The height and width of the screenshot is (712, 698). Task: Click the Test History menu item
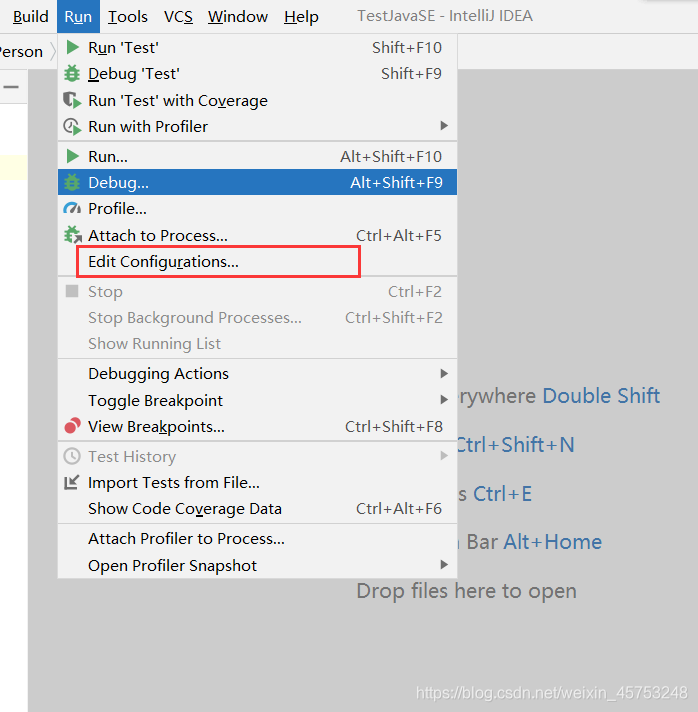pyautogui.click(x=257, y=456)
